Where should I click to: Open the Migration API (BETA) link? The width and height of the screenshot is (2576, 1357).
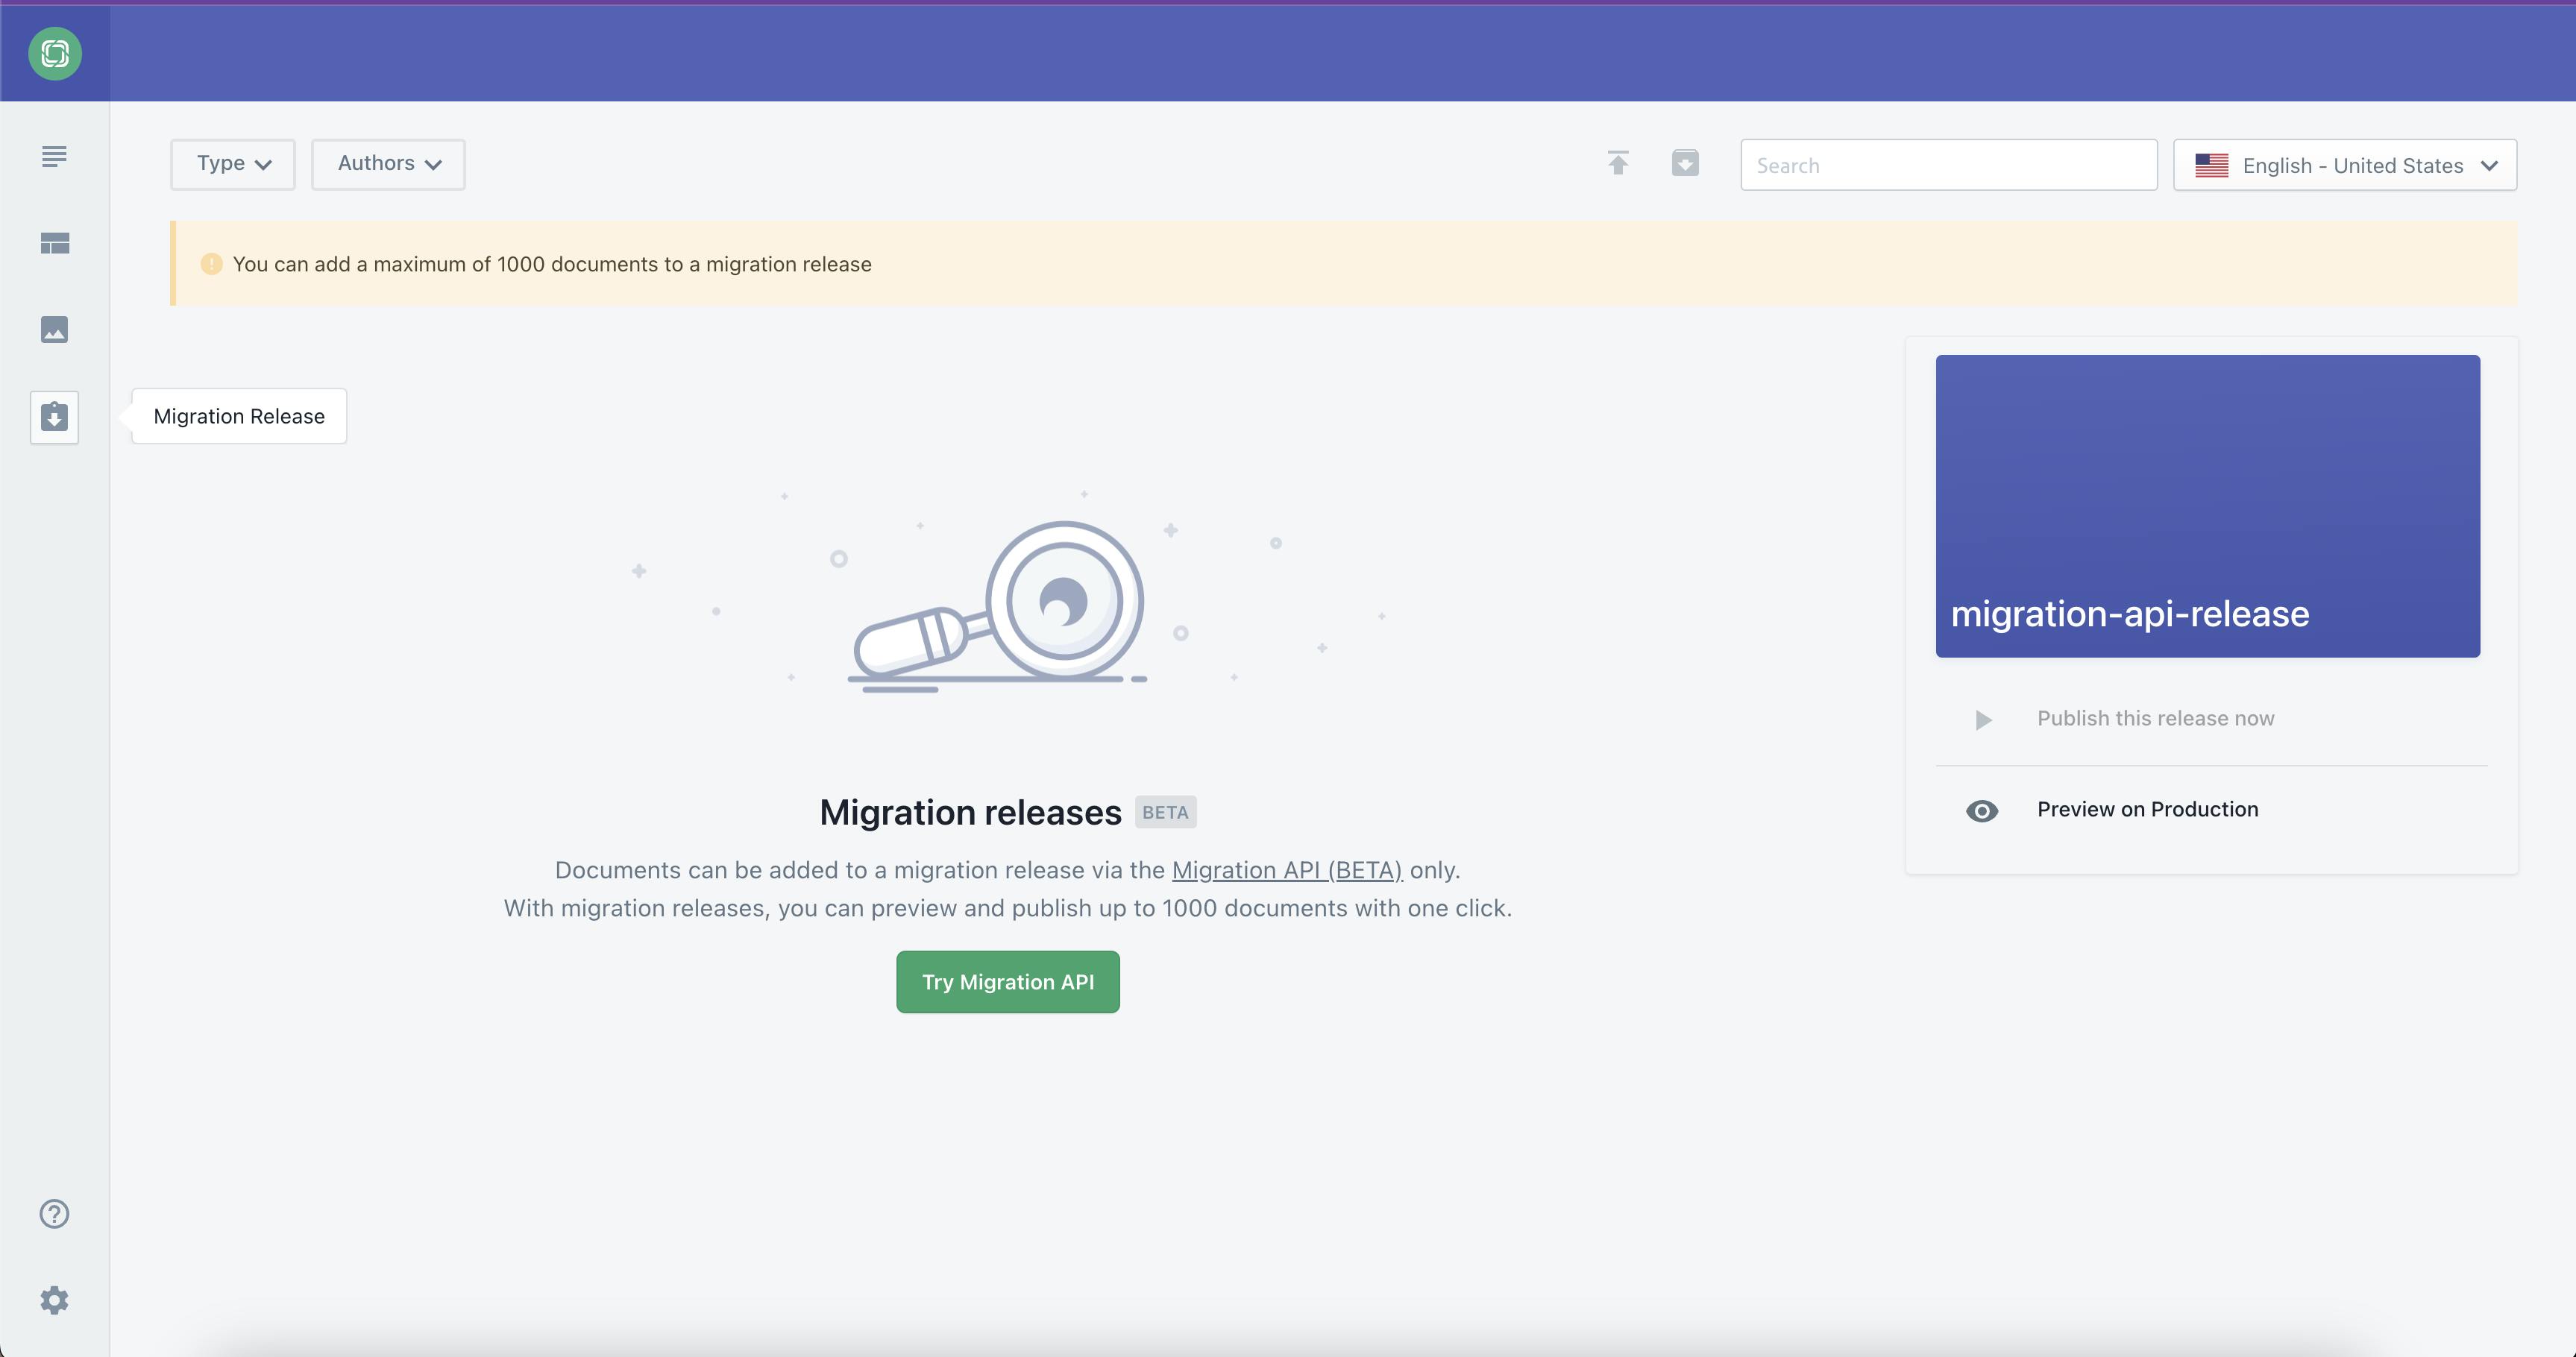click(x=1287, y=870)
